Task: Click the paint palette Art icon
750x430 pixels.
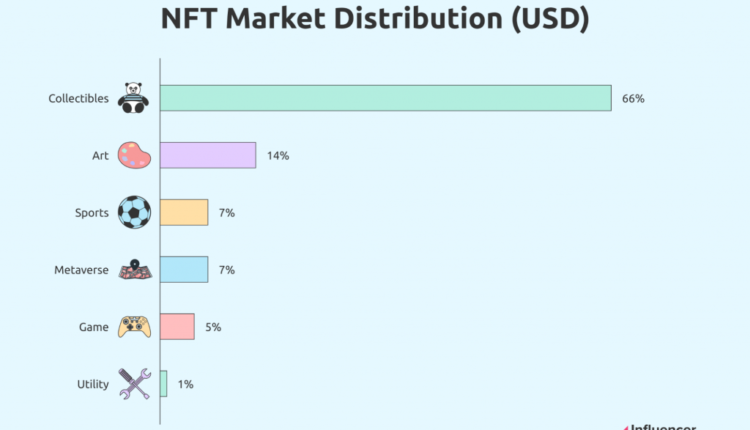Action: point(134,155)
